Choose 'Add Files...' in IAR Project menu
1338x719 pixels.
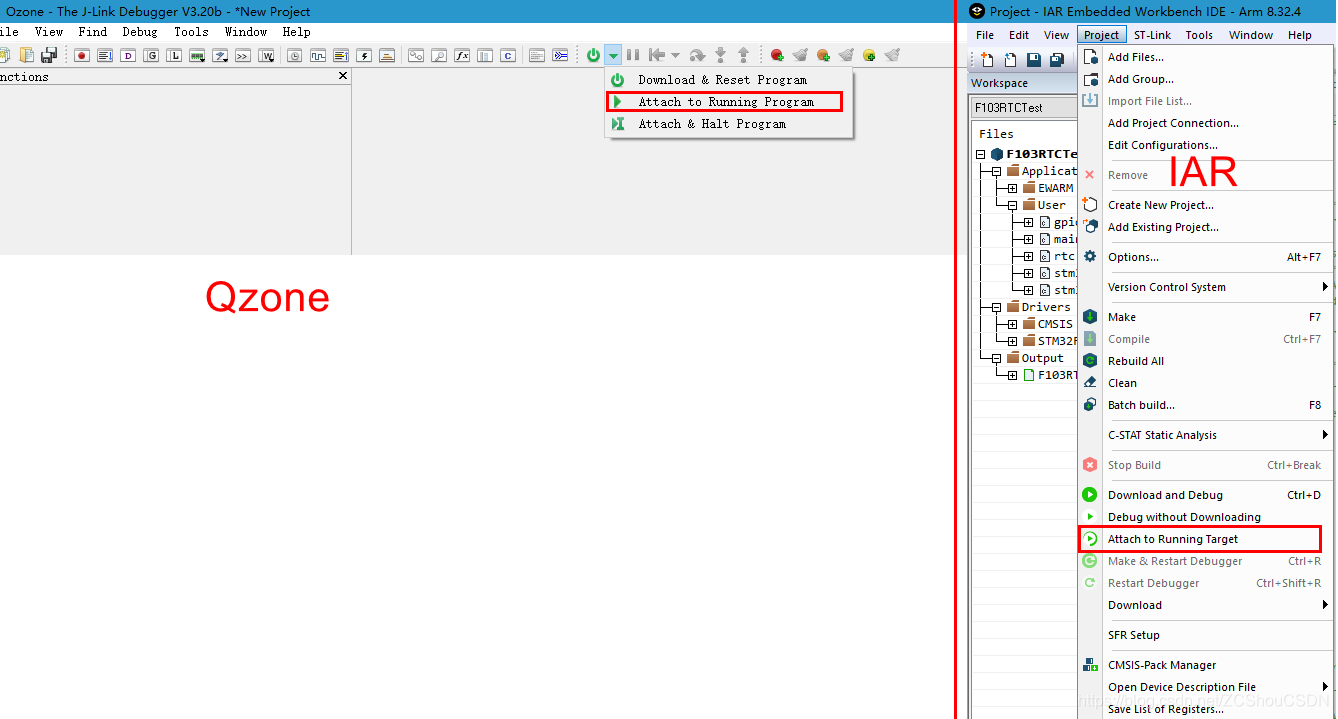(1205, 57)
